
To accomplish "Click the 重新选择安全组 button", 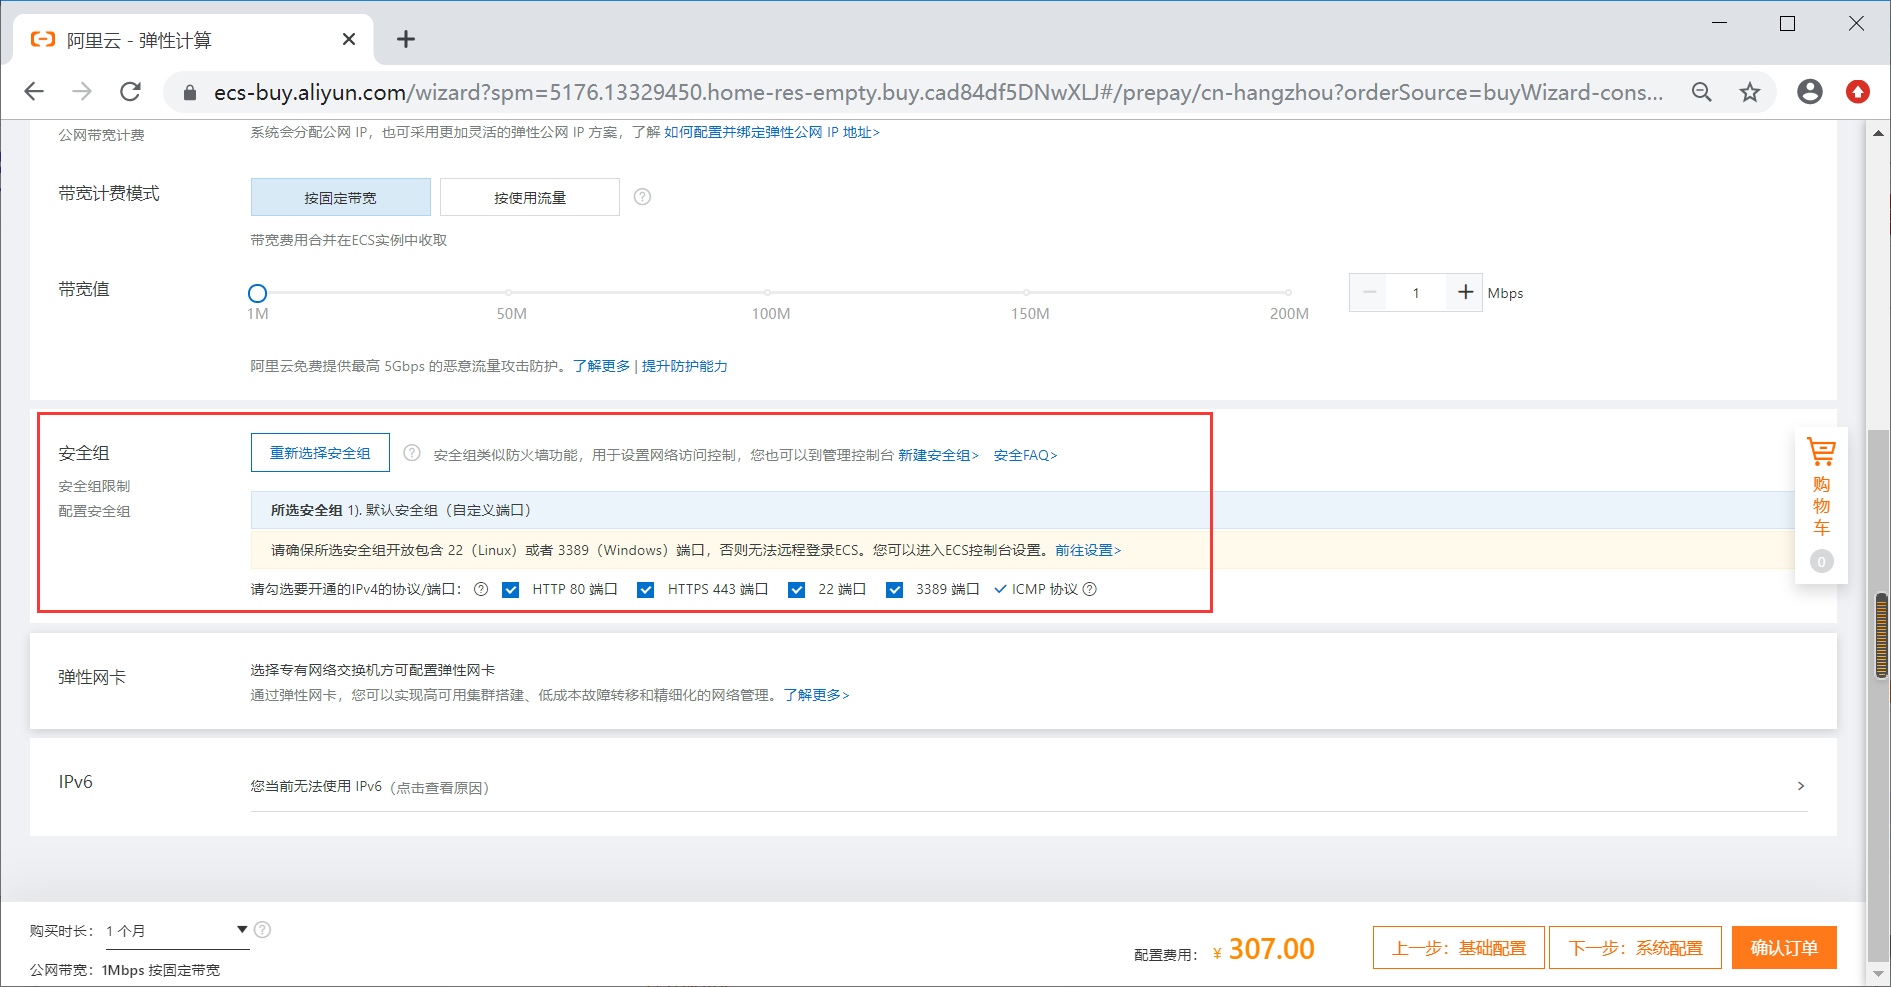I will pyautogui.click(x=320, y=453).
